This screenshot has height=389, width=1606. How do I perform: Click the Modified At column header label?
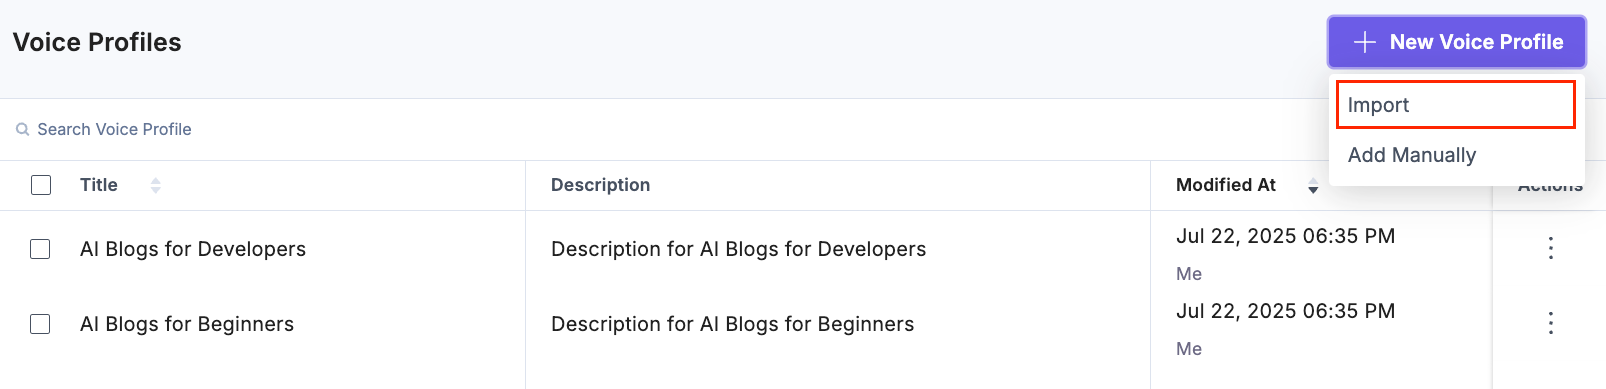(1226, 185)
